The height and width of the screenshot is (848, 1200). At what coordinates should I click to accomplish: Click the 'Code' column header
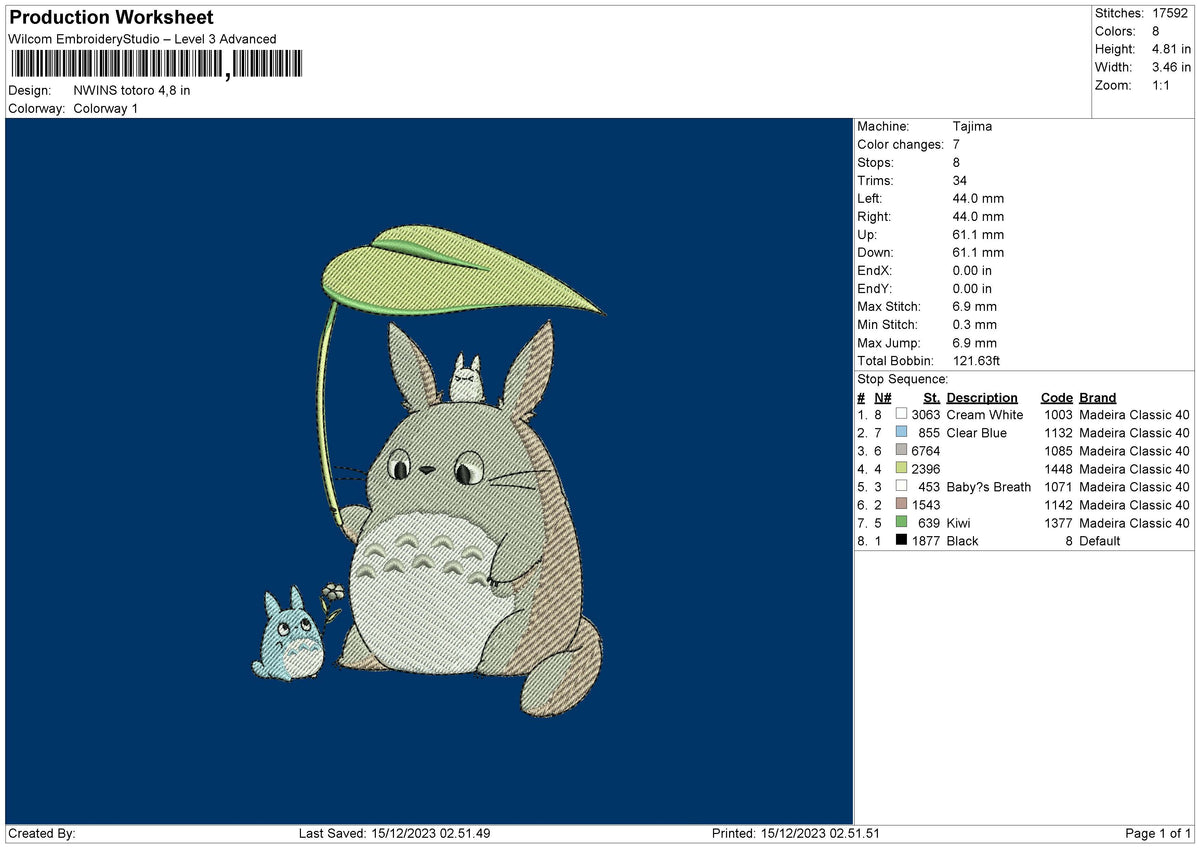coord(1056,397)
